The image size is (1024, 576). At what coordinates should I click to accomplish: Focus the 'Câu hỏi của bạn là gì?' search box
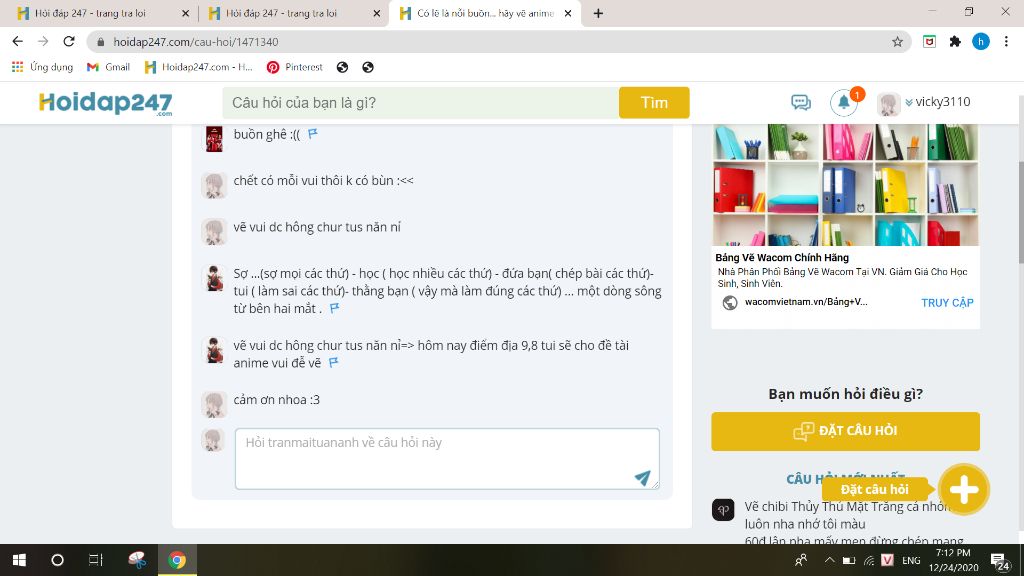(421, 103)
